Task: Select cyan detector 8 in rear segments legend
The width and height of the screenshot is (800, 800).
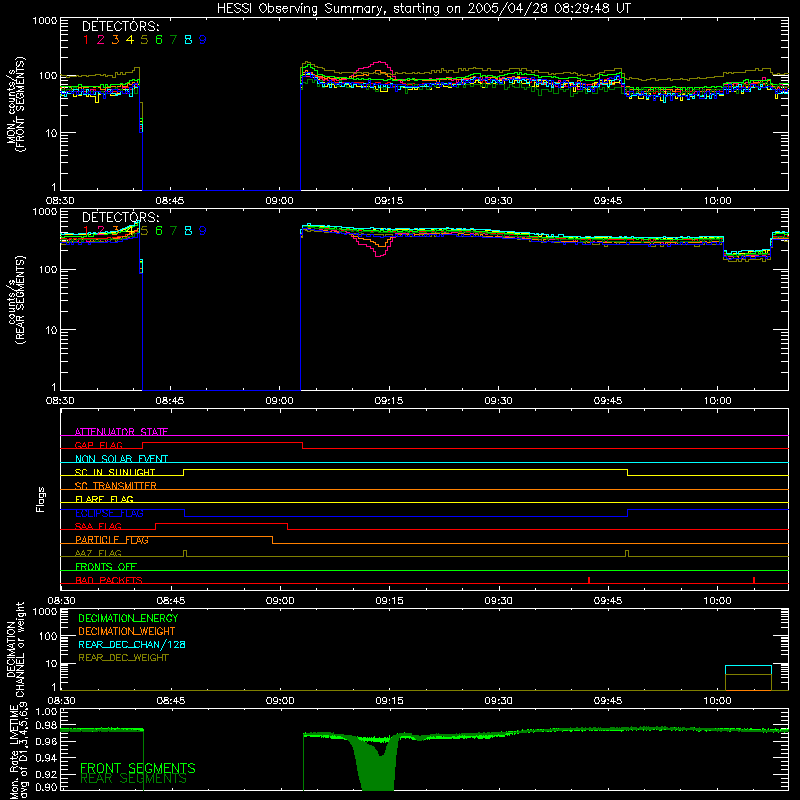Action: point(188,231)
